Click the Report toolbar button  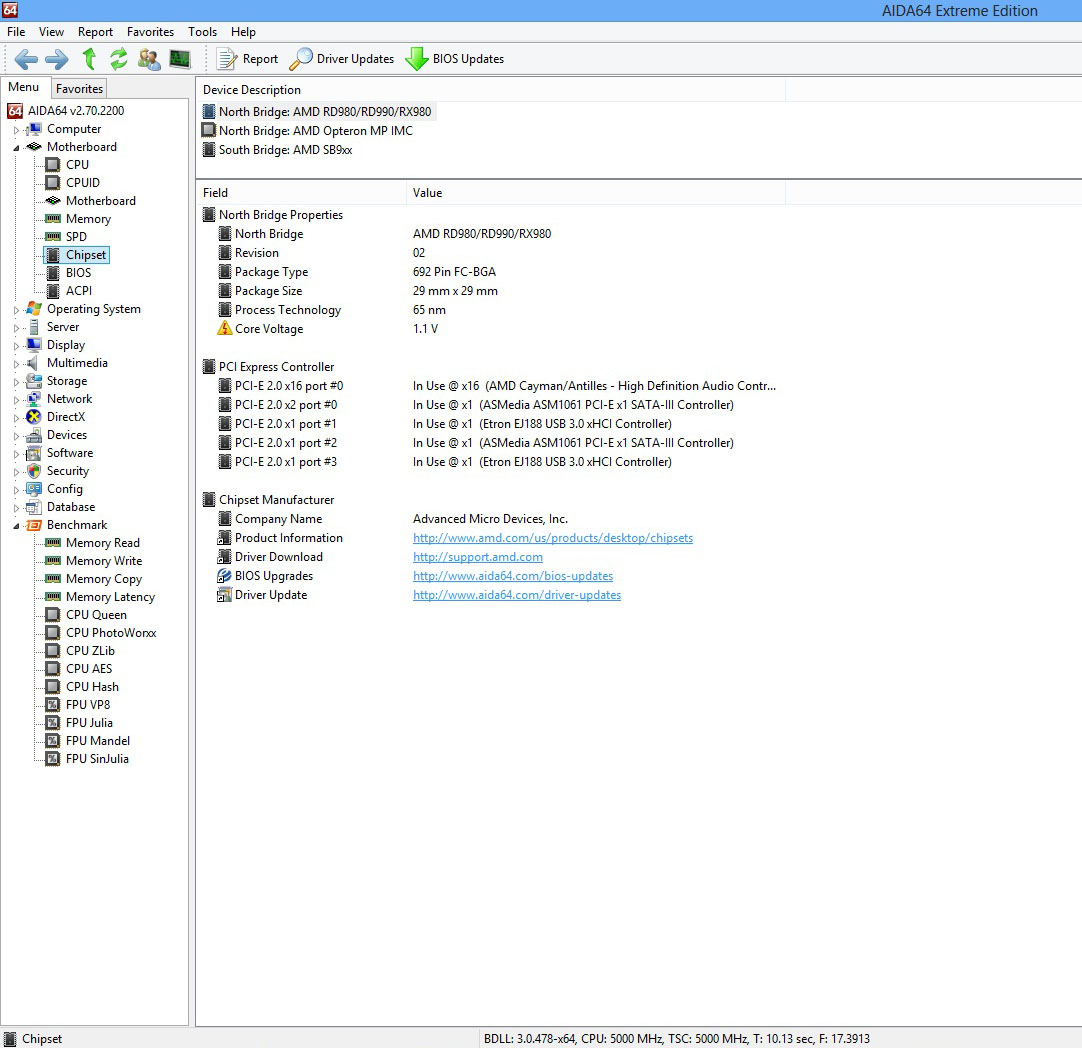tap(248, 59)
